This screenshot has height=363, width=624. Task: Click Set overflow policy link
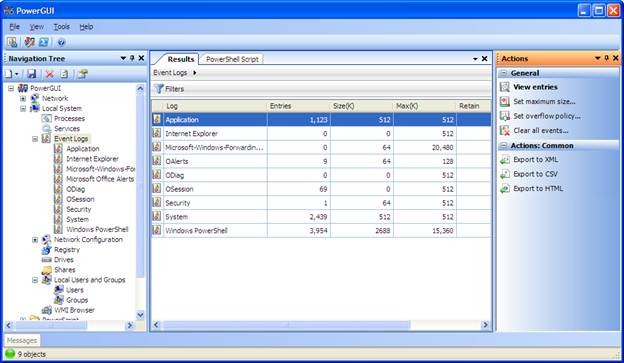point(547,116)
